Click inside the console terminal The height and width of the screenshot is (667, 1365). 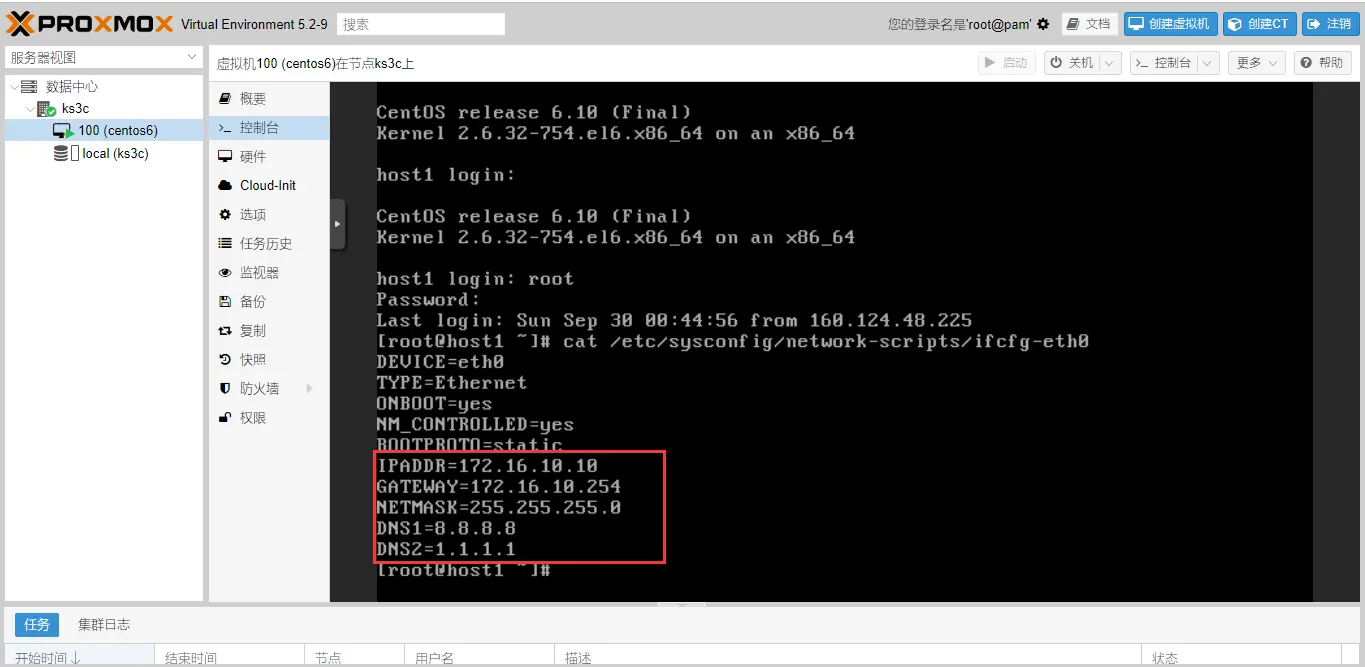point(843,342)
